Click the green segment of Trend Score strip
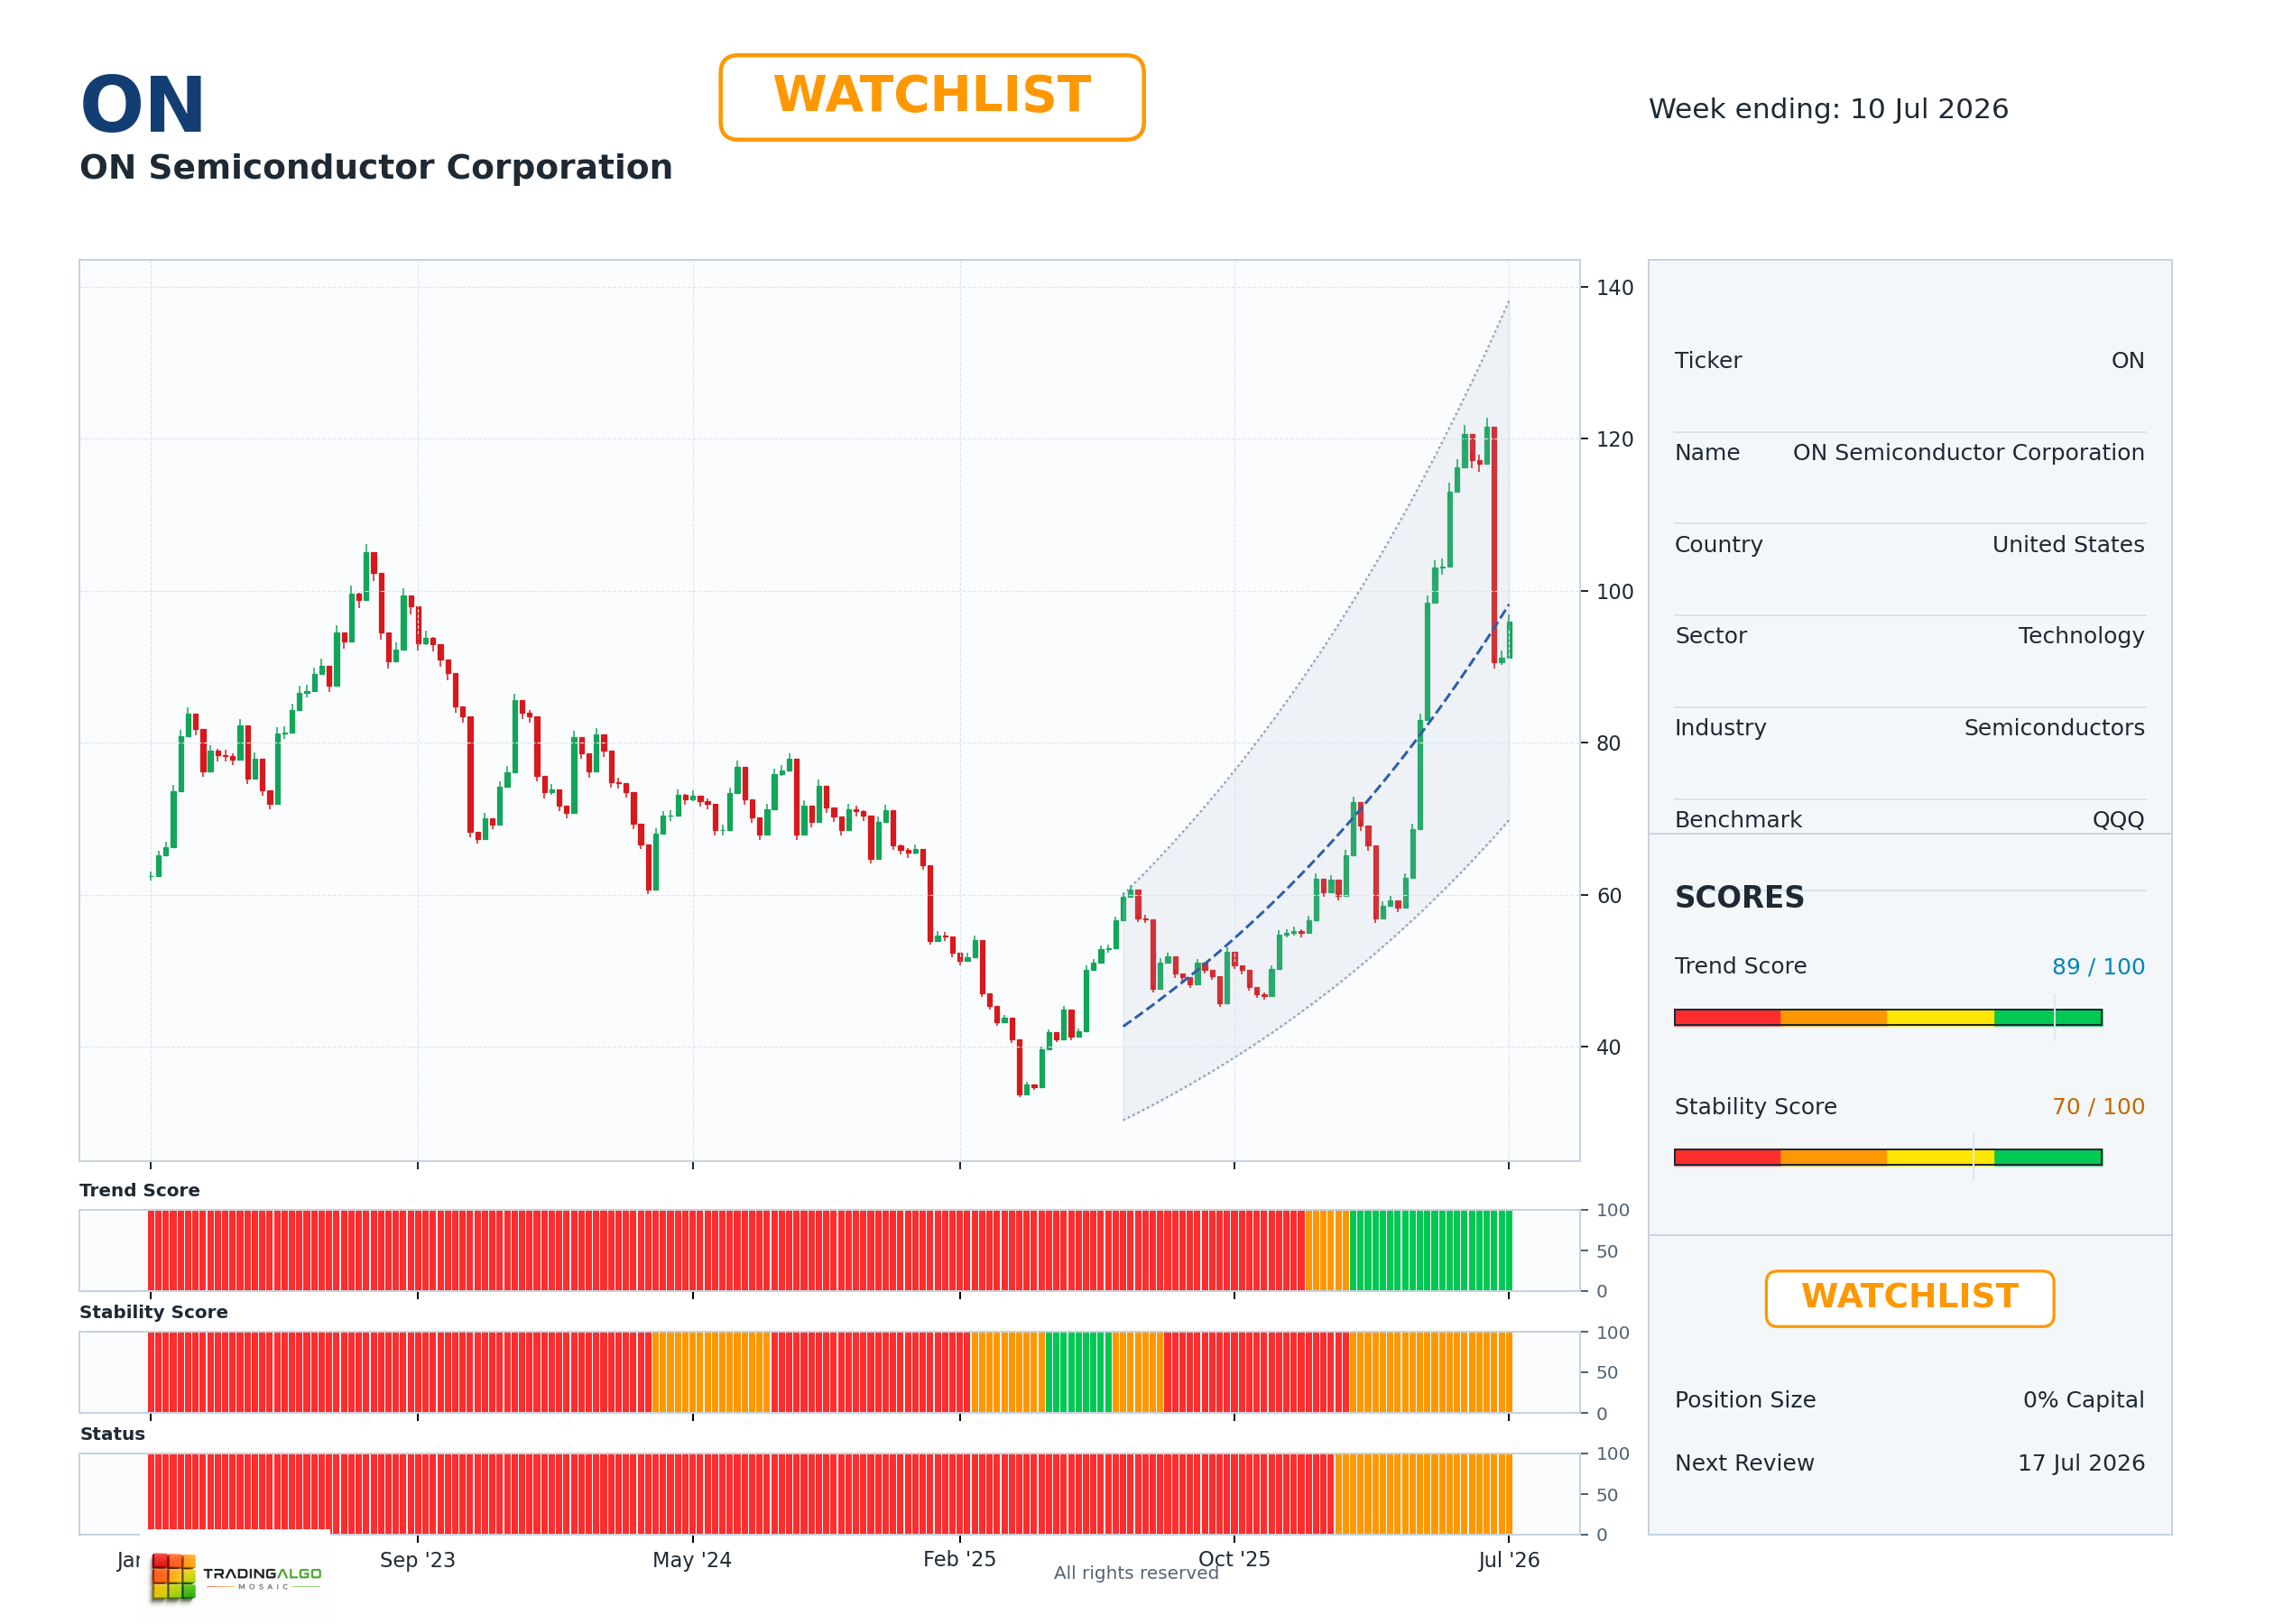This screenshot has height=1624, width=2274. [x=1430, y=1250]
